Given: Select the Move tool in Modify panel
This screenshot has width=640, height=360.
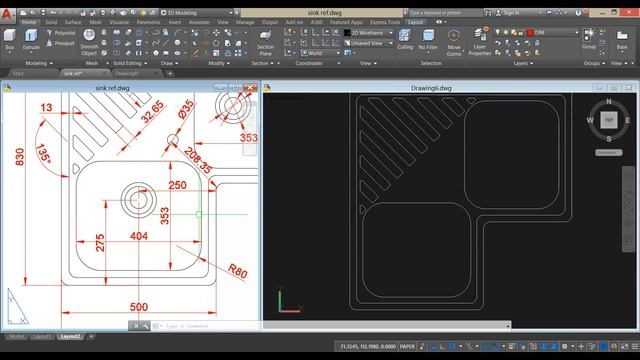Looking at the screenshot, I should 216,32.
